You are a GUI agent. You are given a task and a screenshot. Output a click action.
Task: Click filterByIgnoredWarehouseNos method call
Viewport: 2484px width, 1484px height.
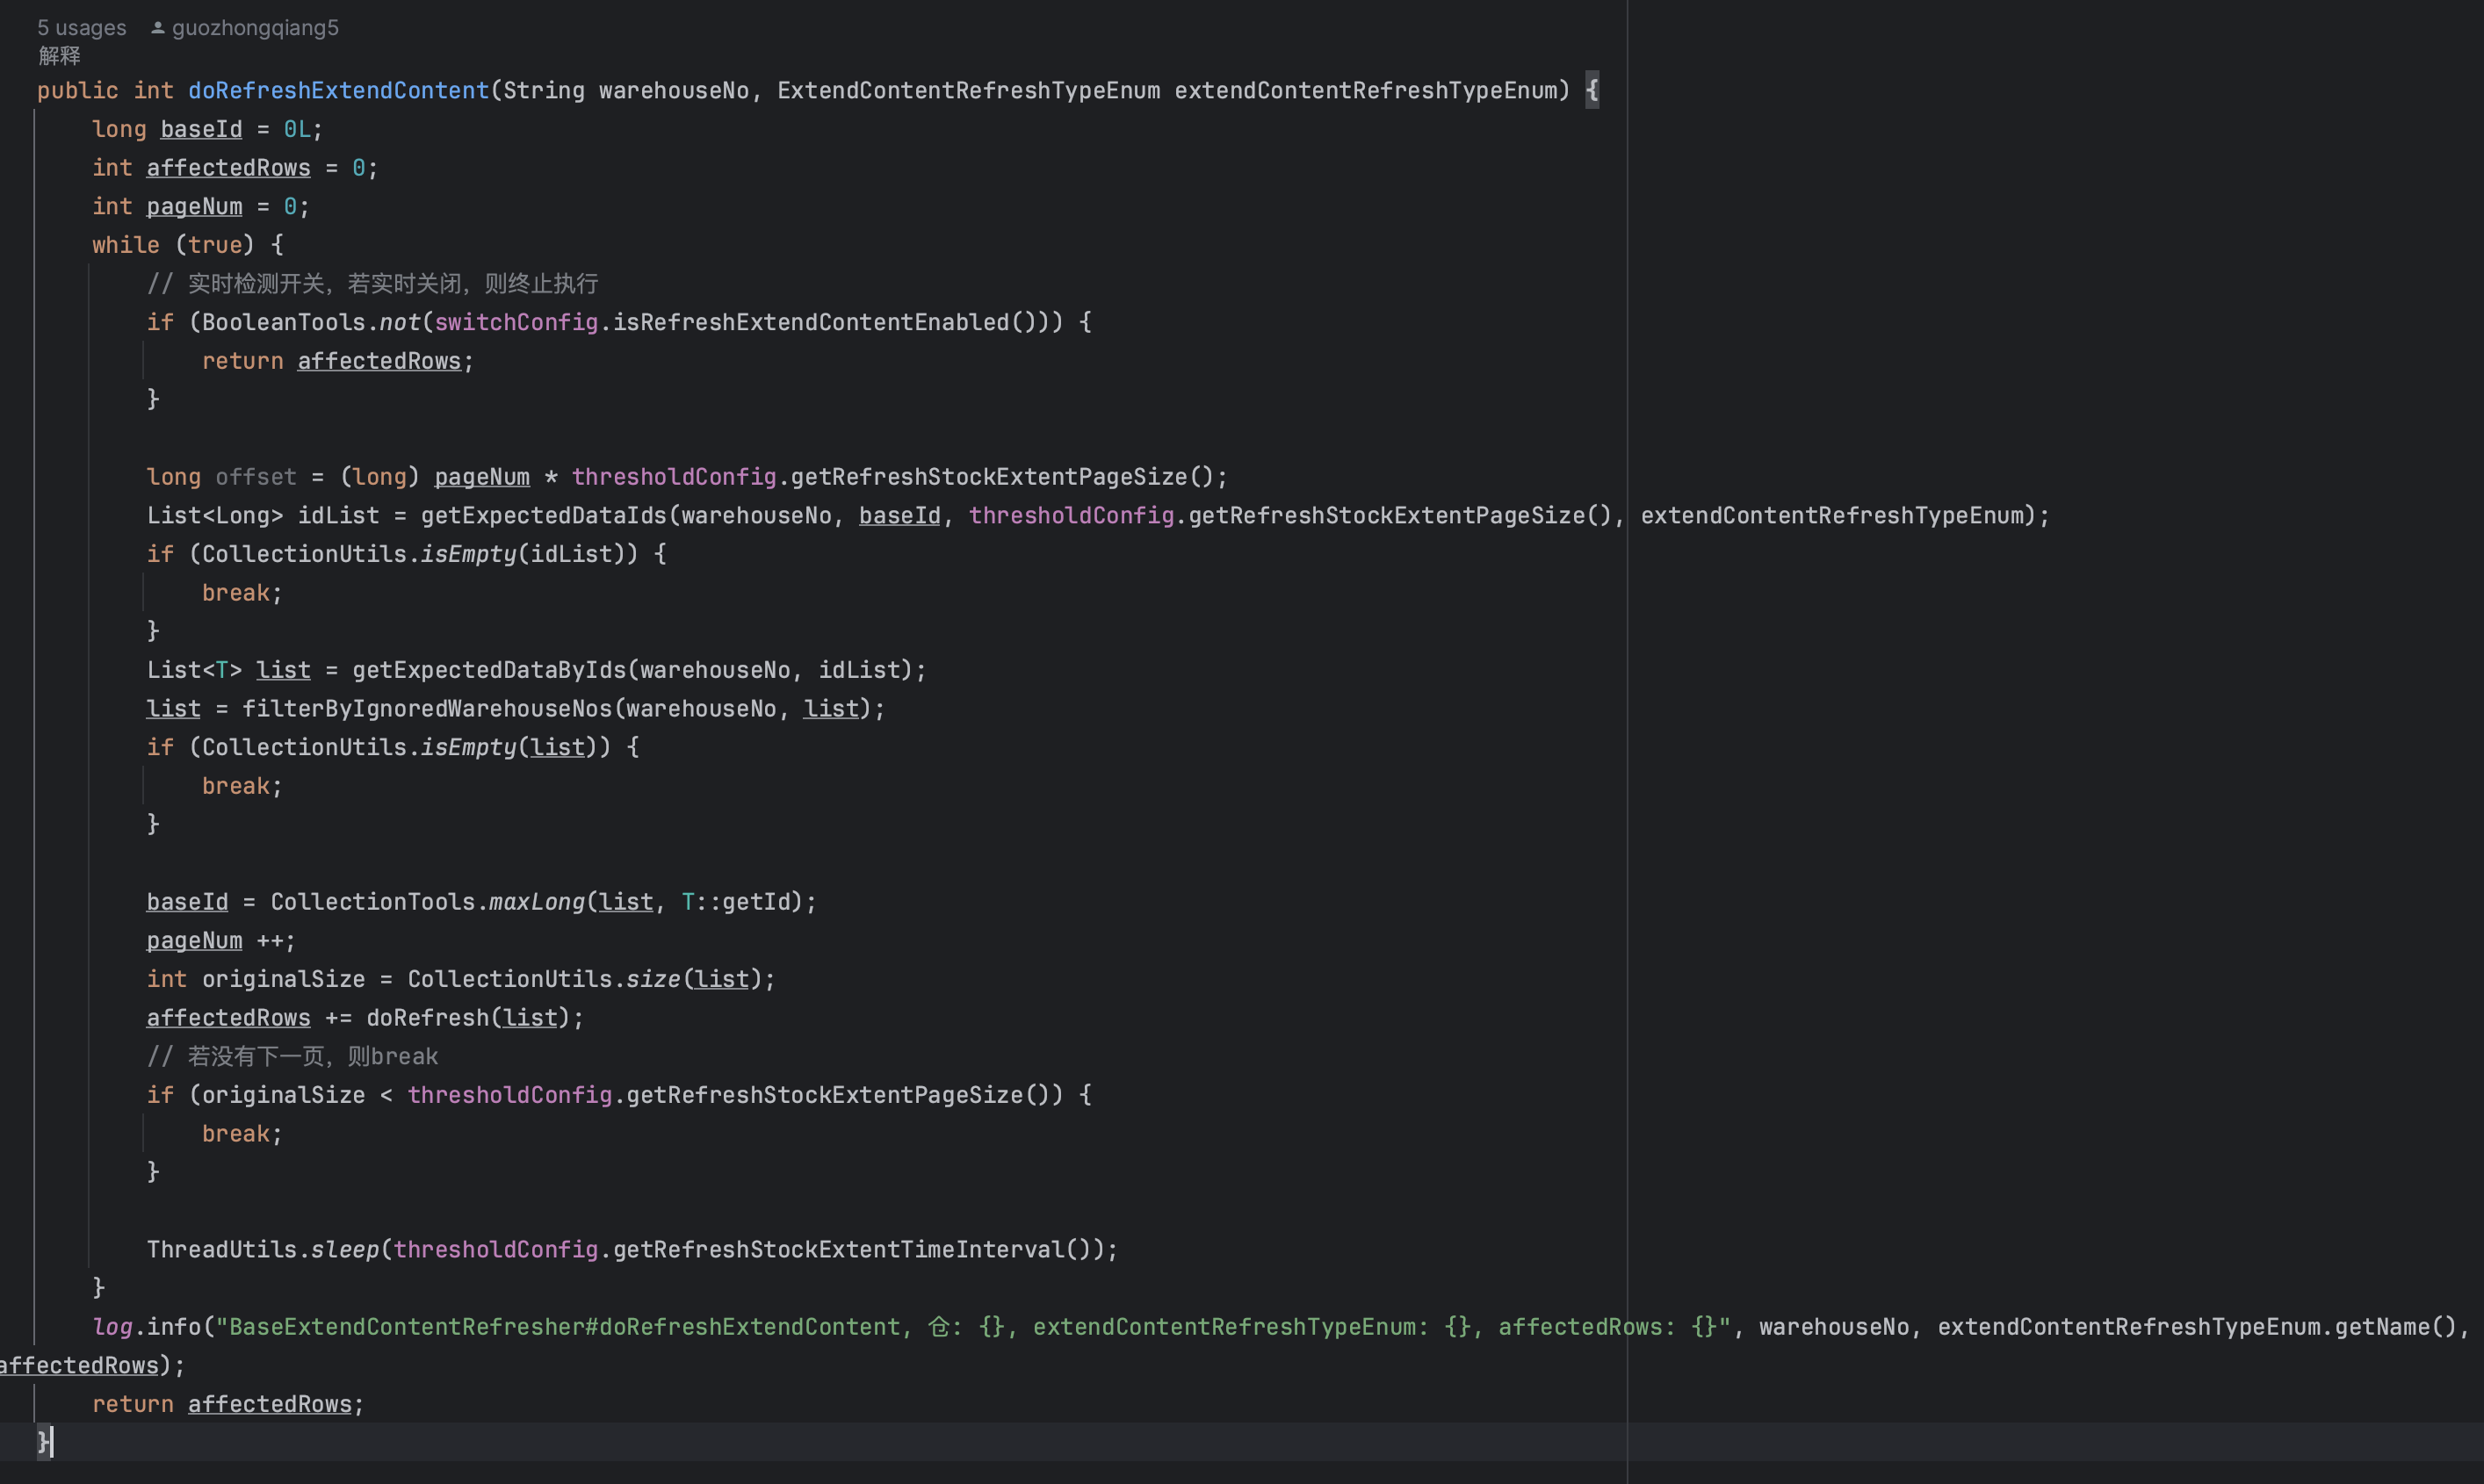tap(426, 709)
